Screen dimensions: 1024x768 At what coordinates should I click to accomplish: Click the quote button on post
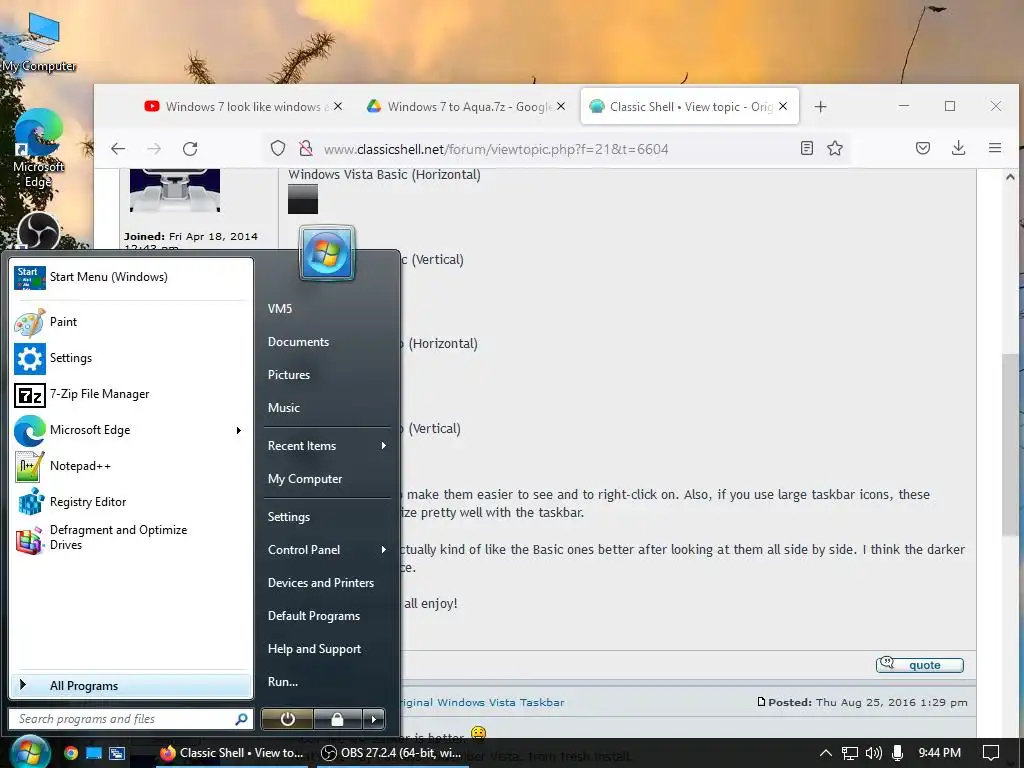pyautogui.click(x=920, y=665)
